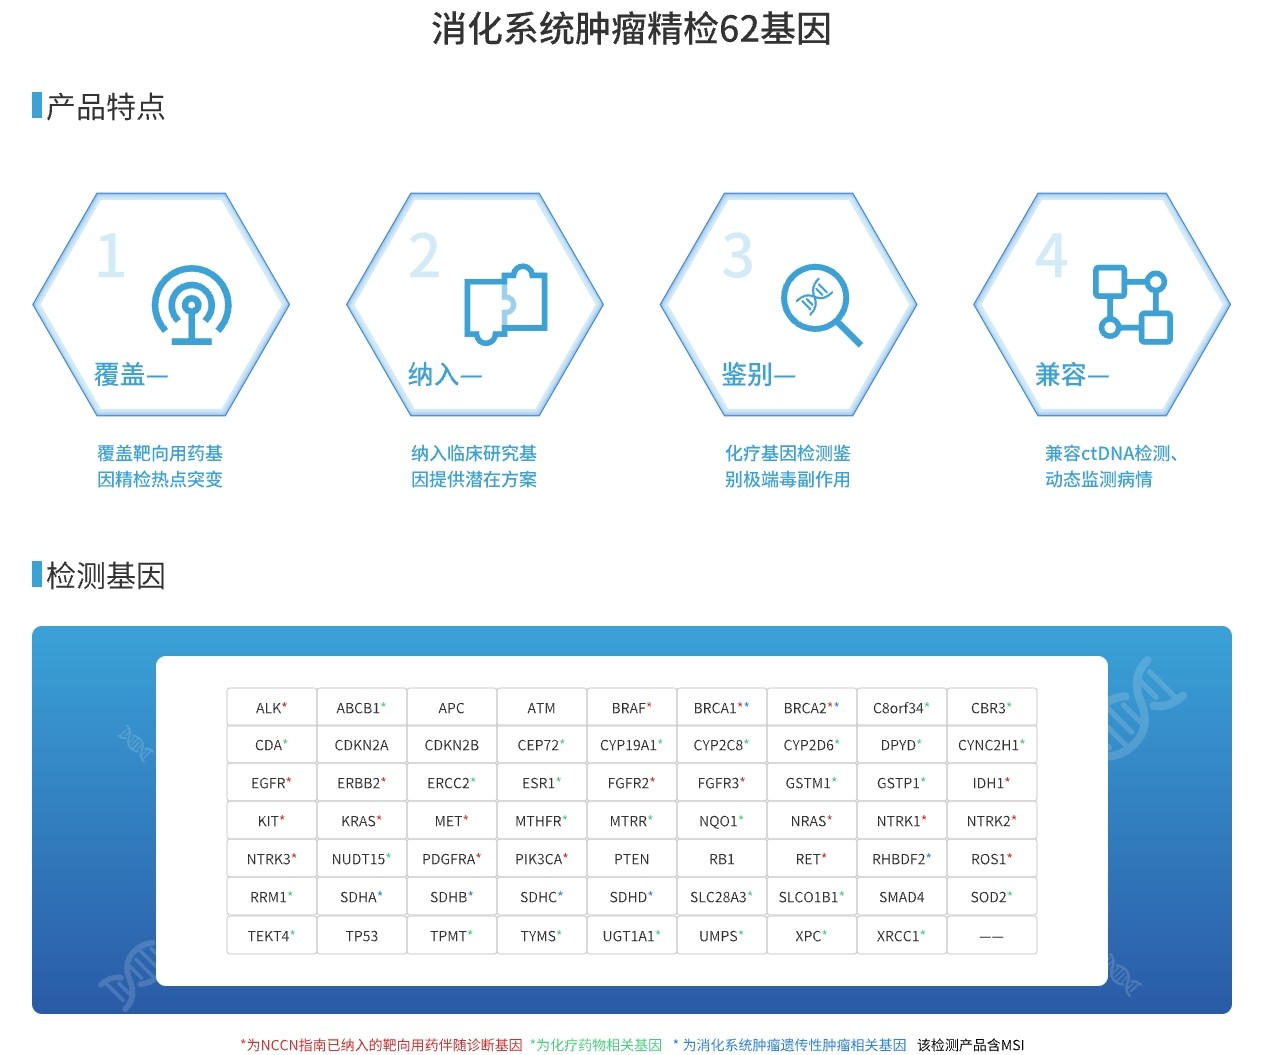Click the connected squares compatibility icon
This screenshot has width=1264, height=1055.
(1132, 305)
